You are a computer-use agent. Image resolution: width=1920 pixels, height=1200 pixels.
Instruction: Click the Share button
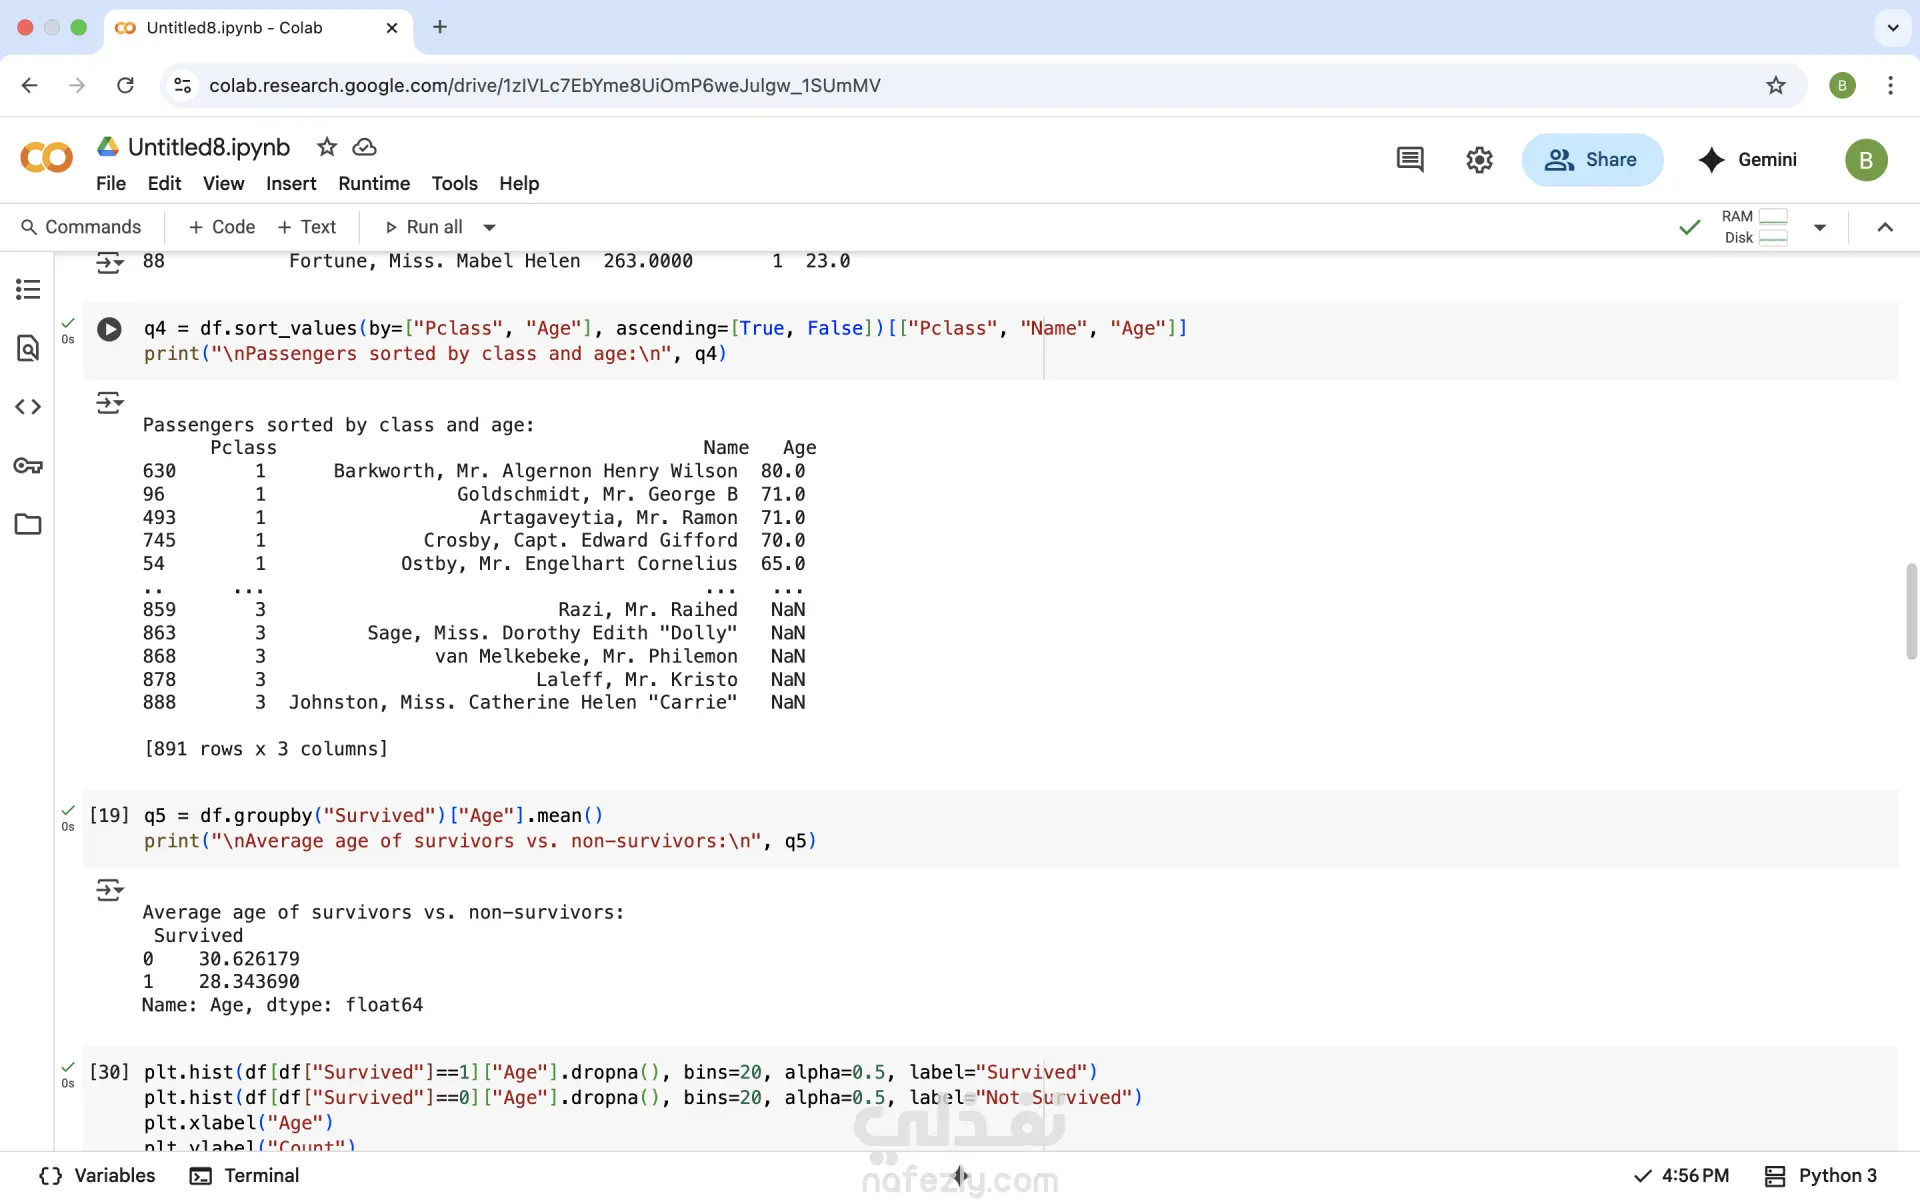click(1592, 160)
